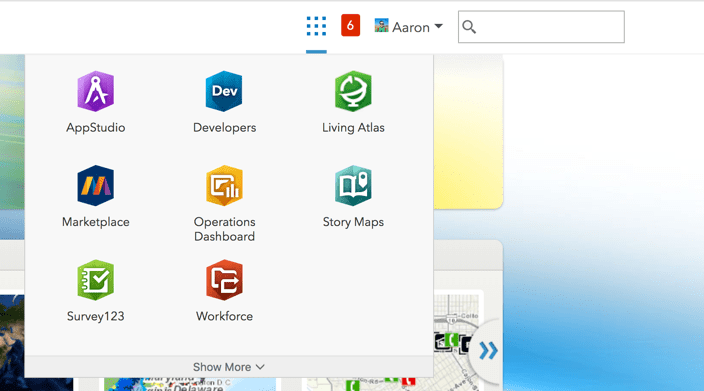
Task: Expand Show More apps
Action: pos(229,367)
